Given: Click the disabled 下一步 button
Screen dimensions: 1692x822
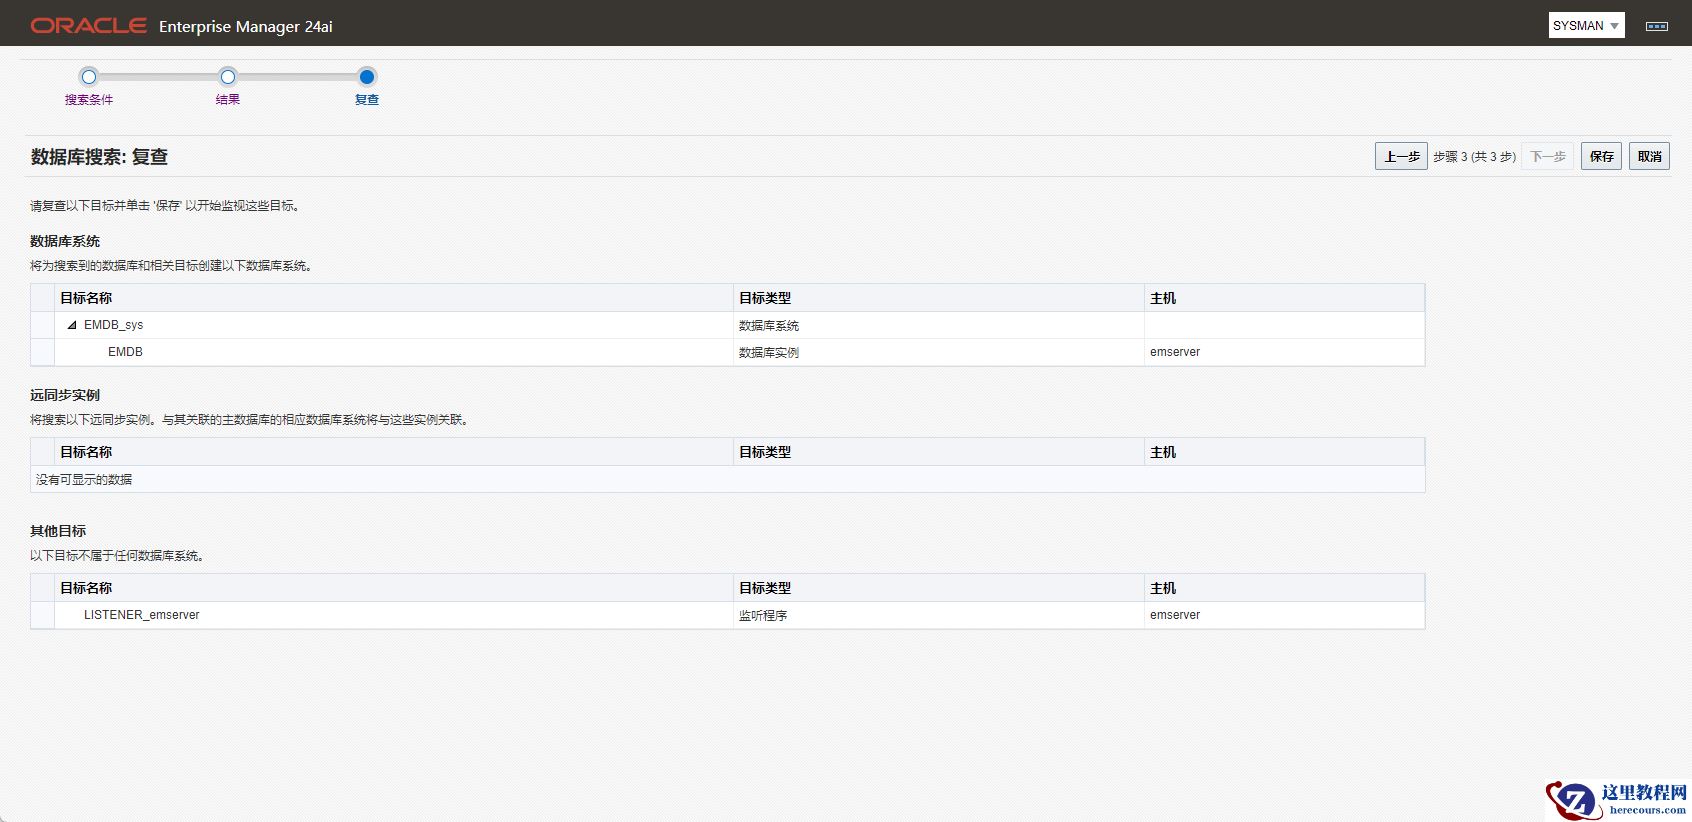Looking at the screenshot, I should tap(1548, 156).
